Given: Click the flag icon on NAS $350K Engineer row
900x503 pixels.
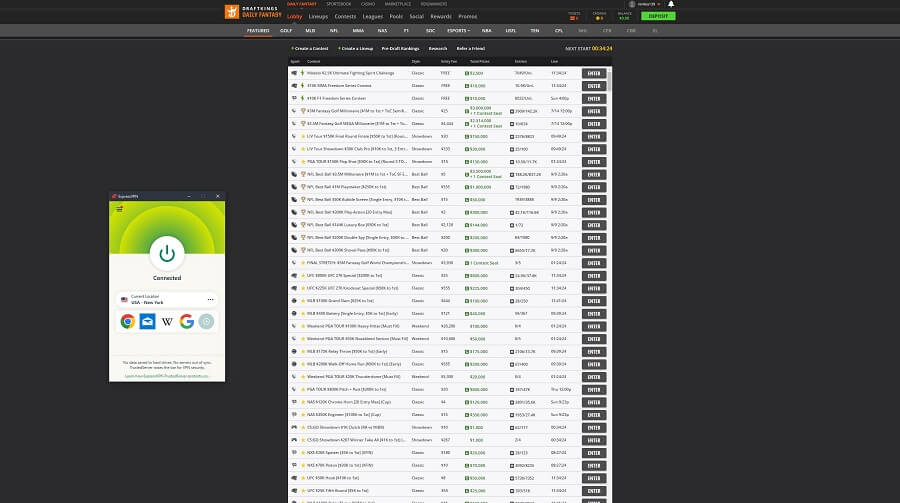Looking at the screenshot, I should [294, 415].
